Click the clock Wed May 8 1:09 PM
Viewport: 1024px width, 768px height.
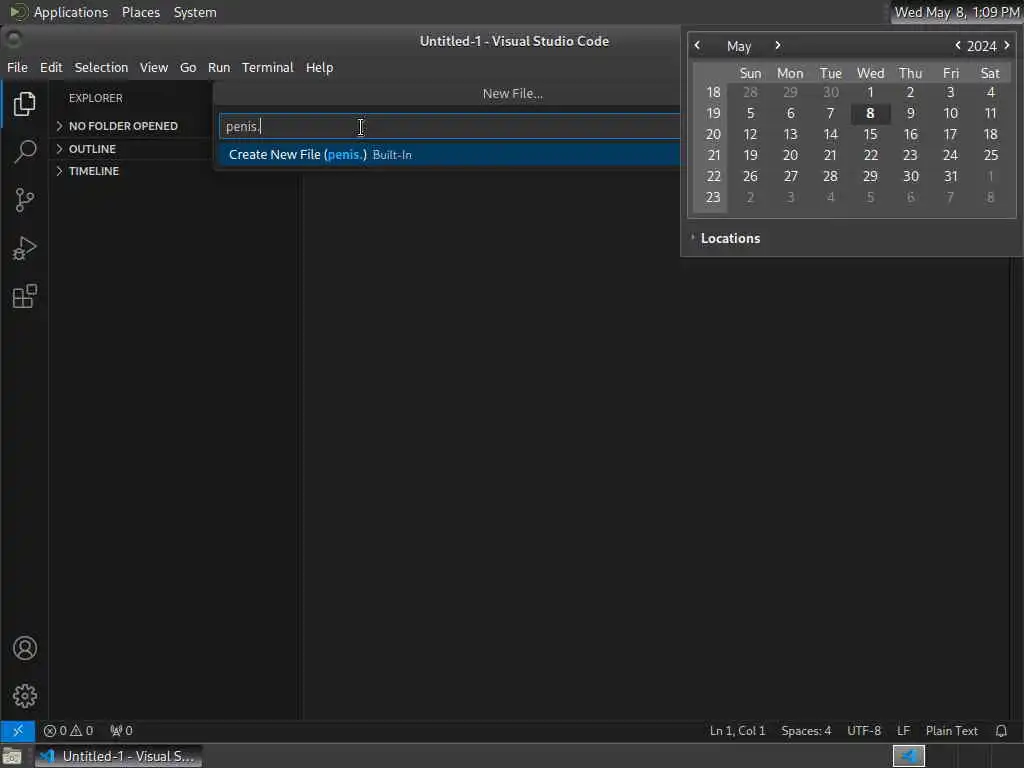coord(957,12)
